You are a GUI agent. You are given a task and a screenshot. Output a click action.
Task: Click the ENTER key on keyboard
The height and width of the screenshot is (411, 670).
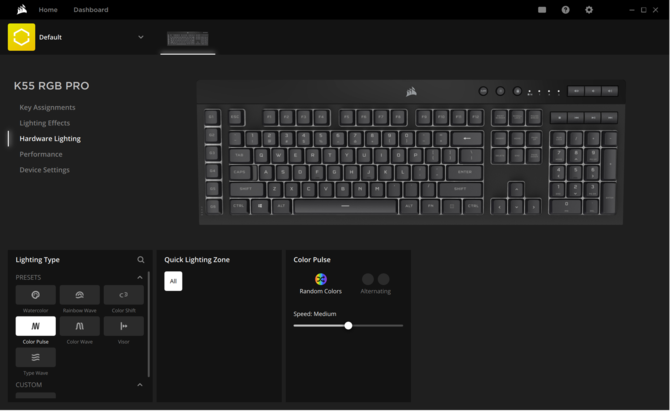[464, 172]
